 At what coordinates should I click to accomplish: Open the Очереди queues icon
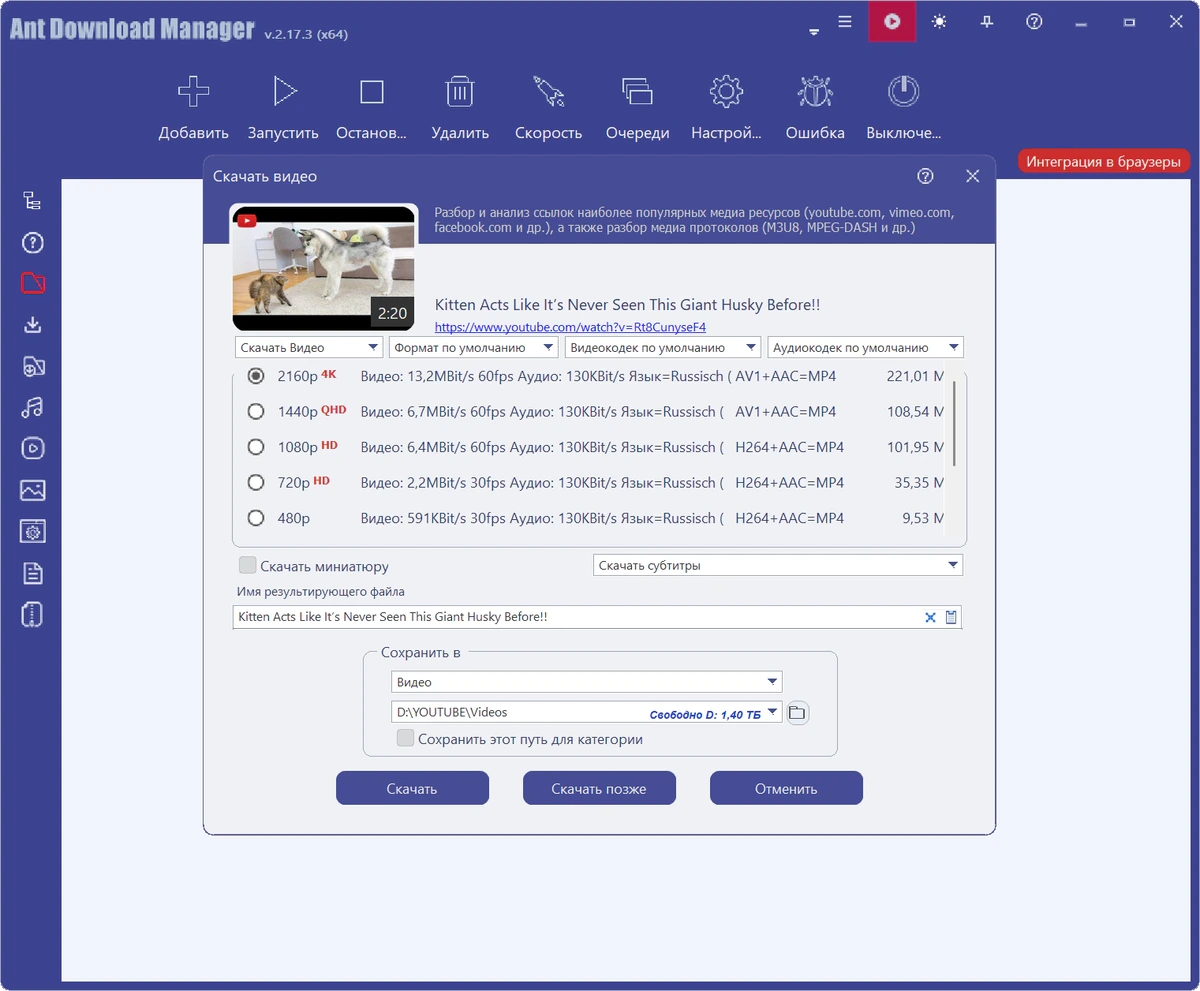pyautogui.click(x=637, y=92)
